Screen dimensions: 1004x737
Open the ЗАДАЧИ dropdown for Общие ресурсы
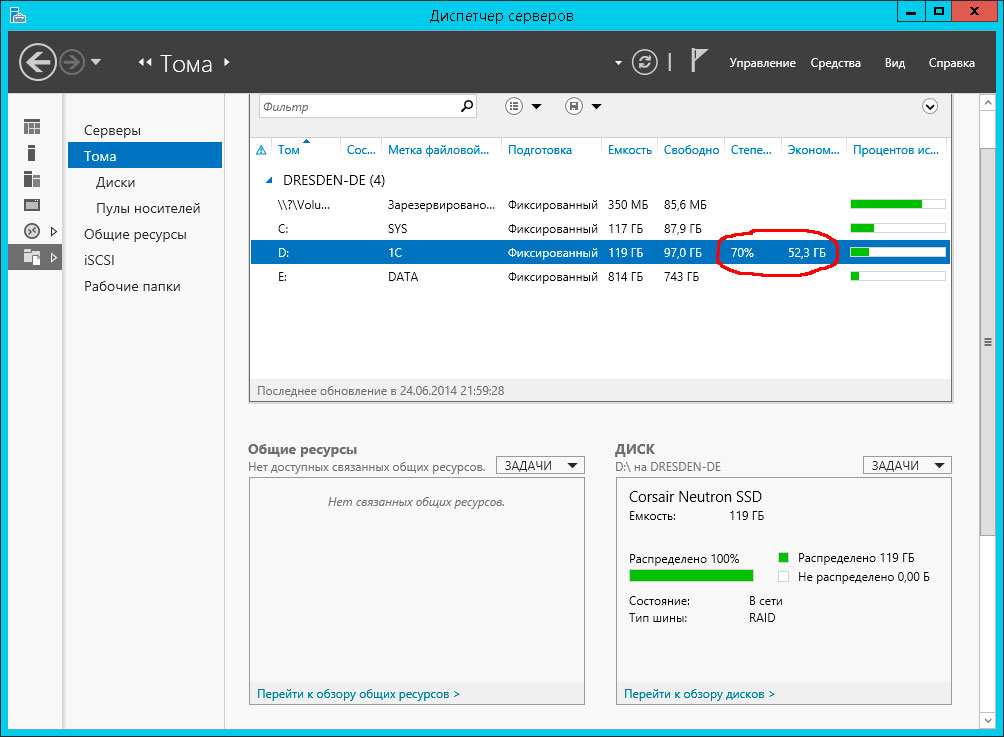[540, 465]
